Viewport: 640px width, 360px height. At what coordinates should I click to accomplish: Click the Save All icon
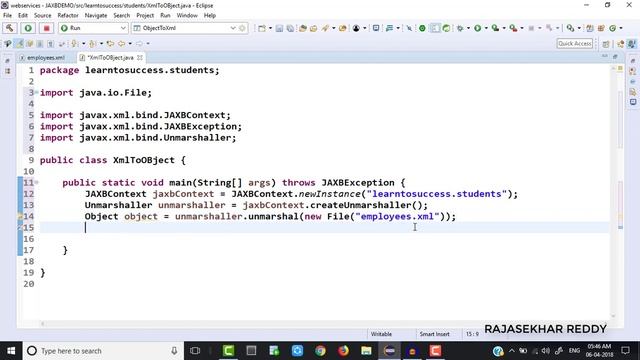[290, 28]
